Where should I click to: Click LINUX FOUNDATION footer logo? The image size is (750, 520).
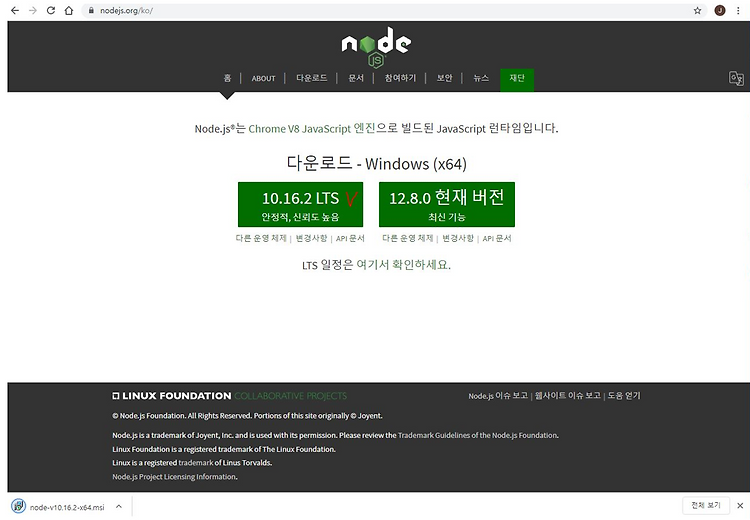(x=172, y=396)
